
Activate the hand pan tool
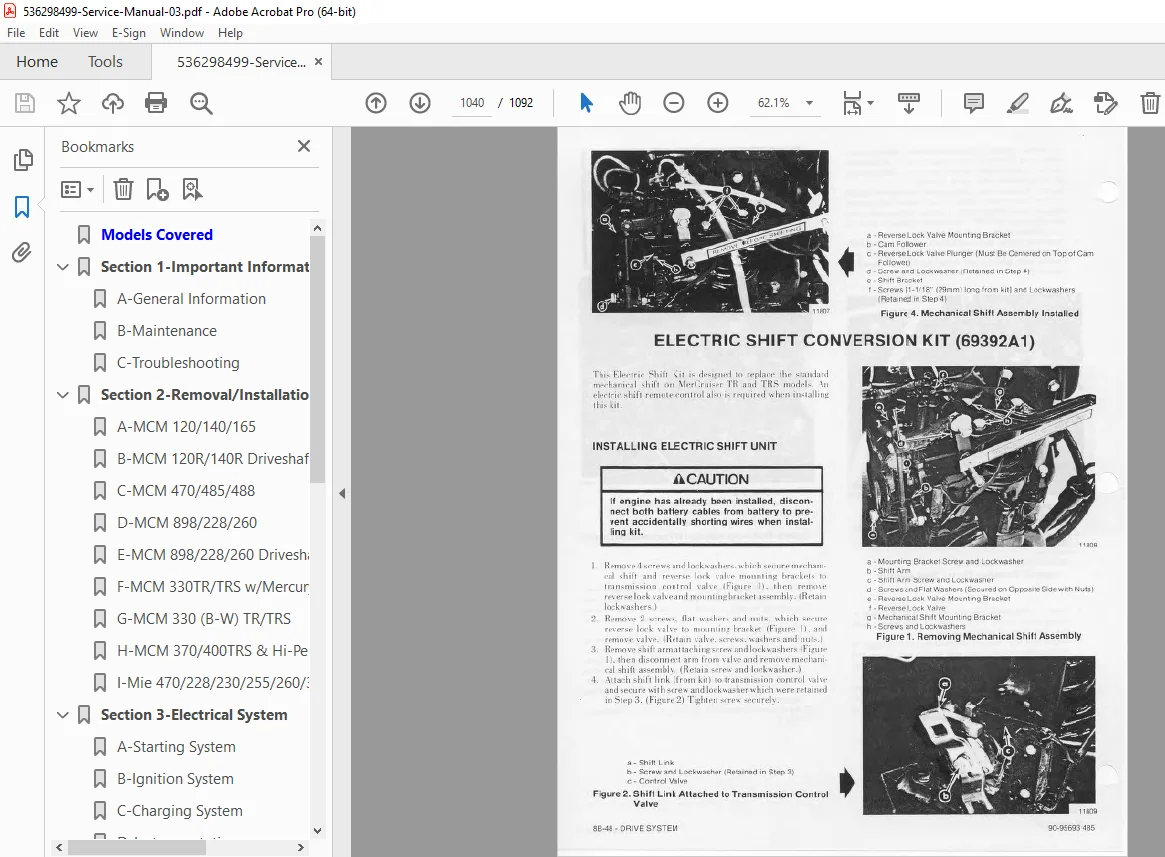(x=630, y=103)
